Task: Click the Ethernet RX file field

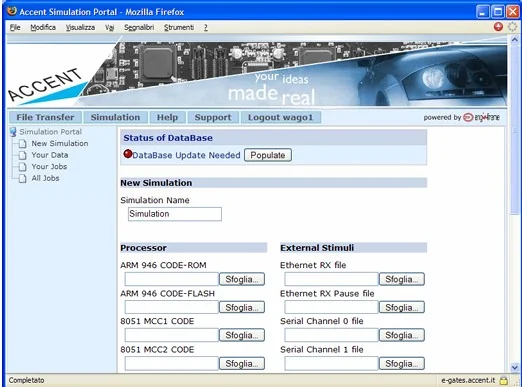Action: coord(332,279)
